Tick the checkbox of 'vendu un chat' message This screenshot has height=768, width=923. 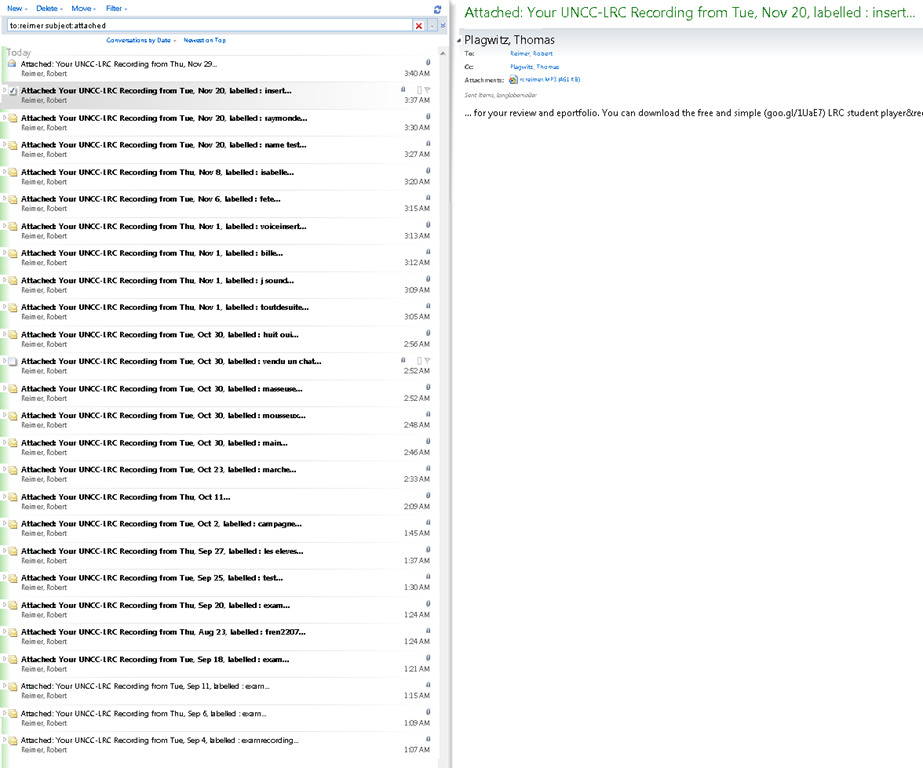13,361
